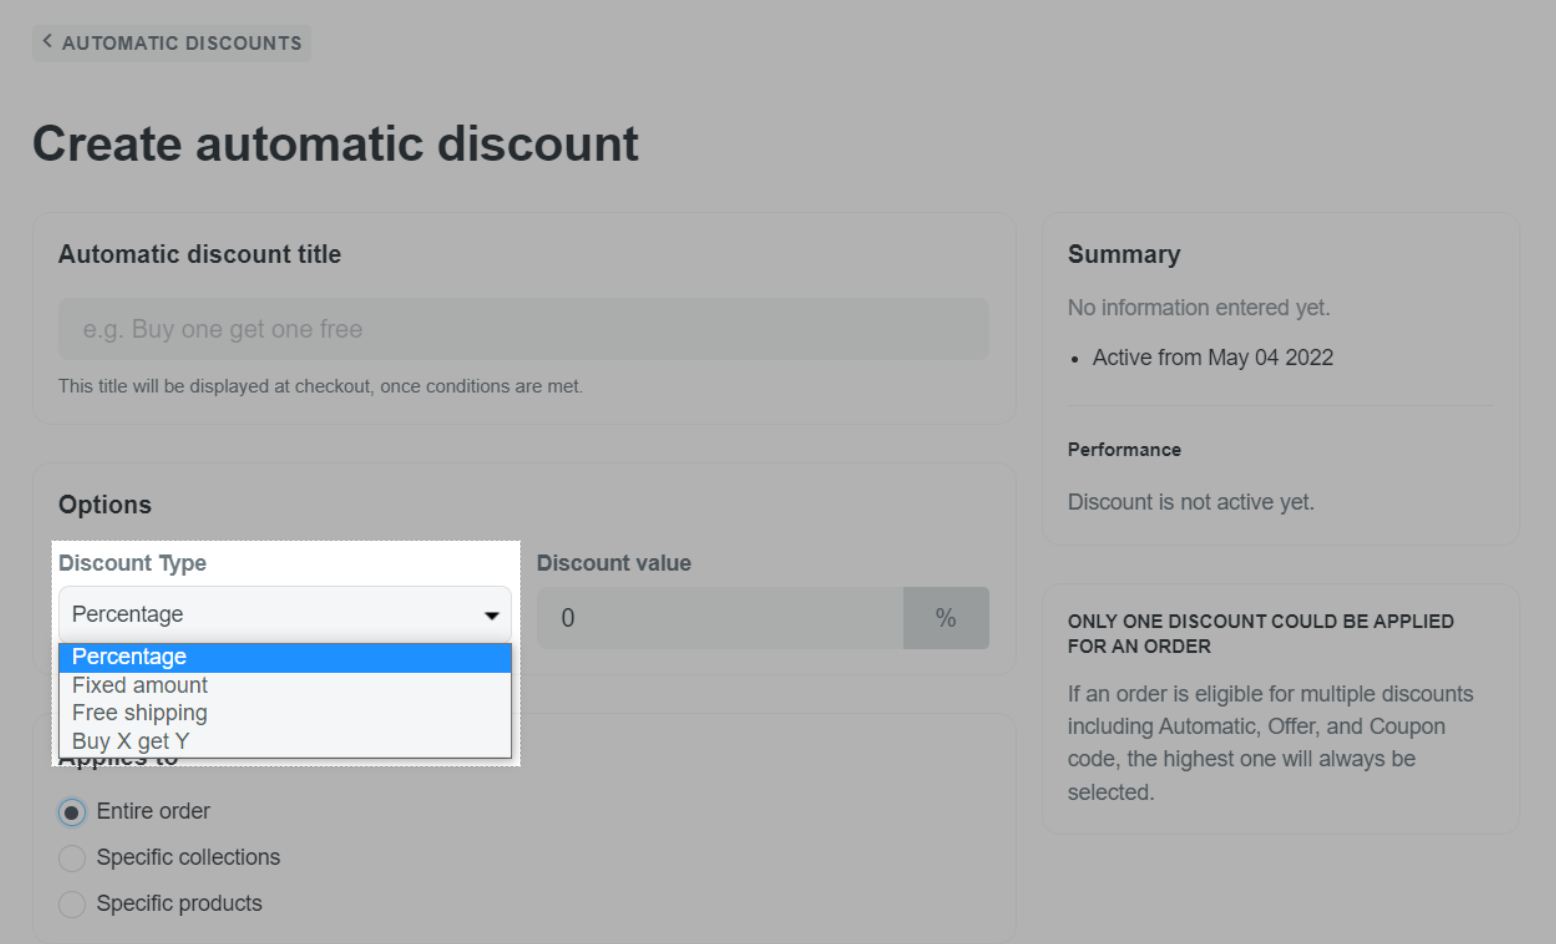Open the Discount Type dropdown
This screenshot has height=944, width=1556.
pyautogui.click(x=285, y=614)
